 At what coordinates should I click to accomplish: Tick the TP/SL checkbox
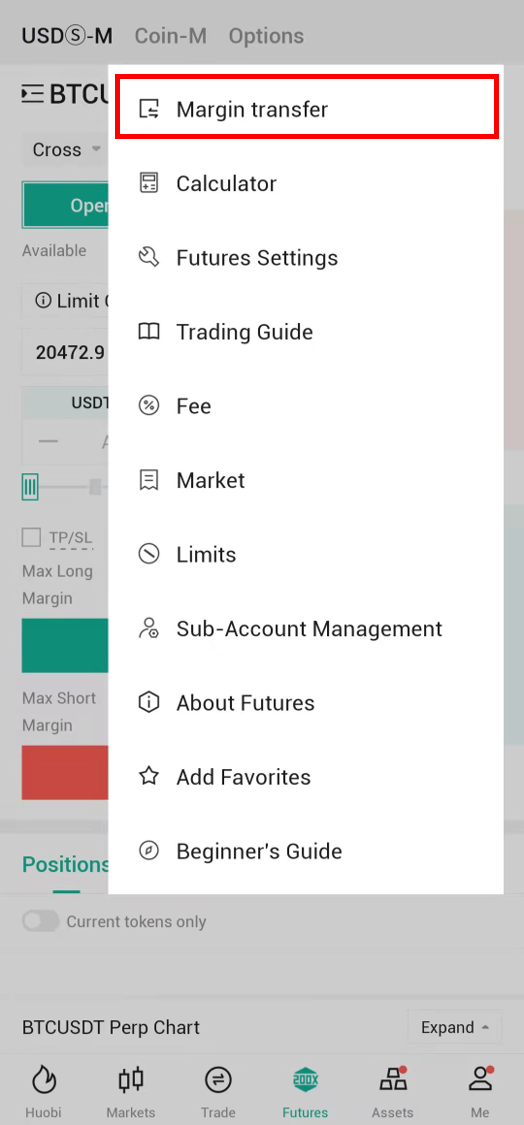(x=32, y=537)
